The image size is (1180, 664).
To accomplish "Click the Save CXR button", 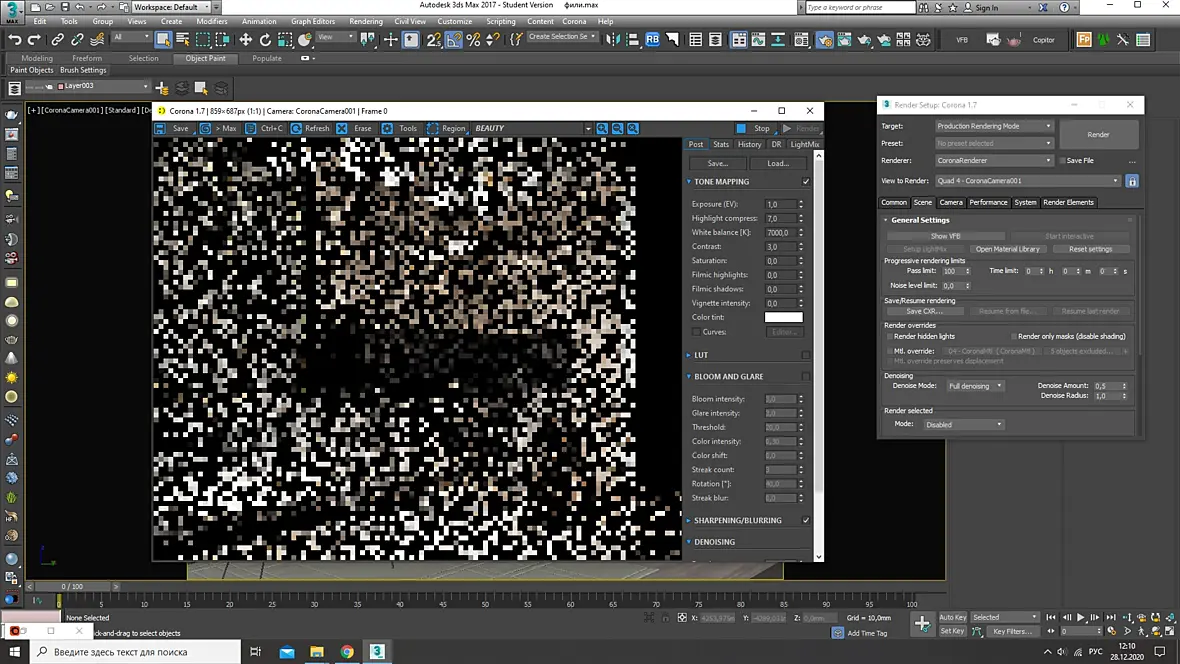I will (x=924, y=311).
